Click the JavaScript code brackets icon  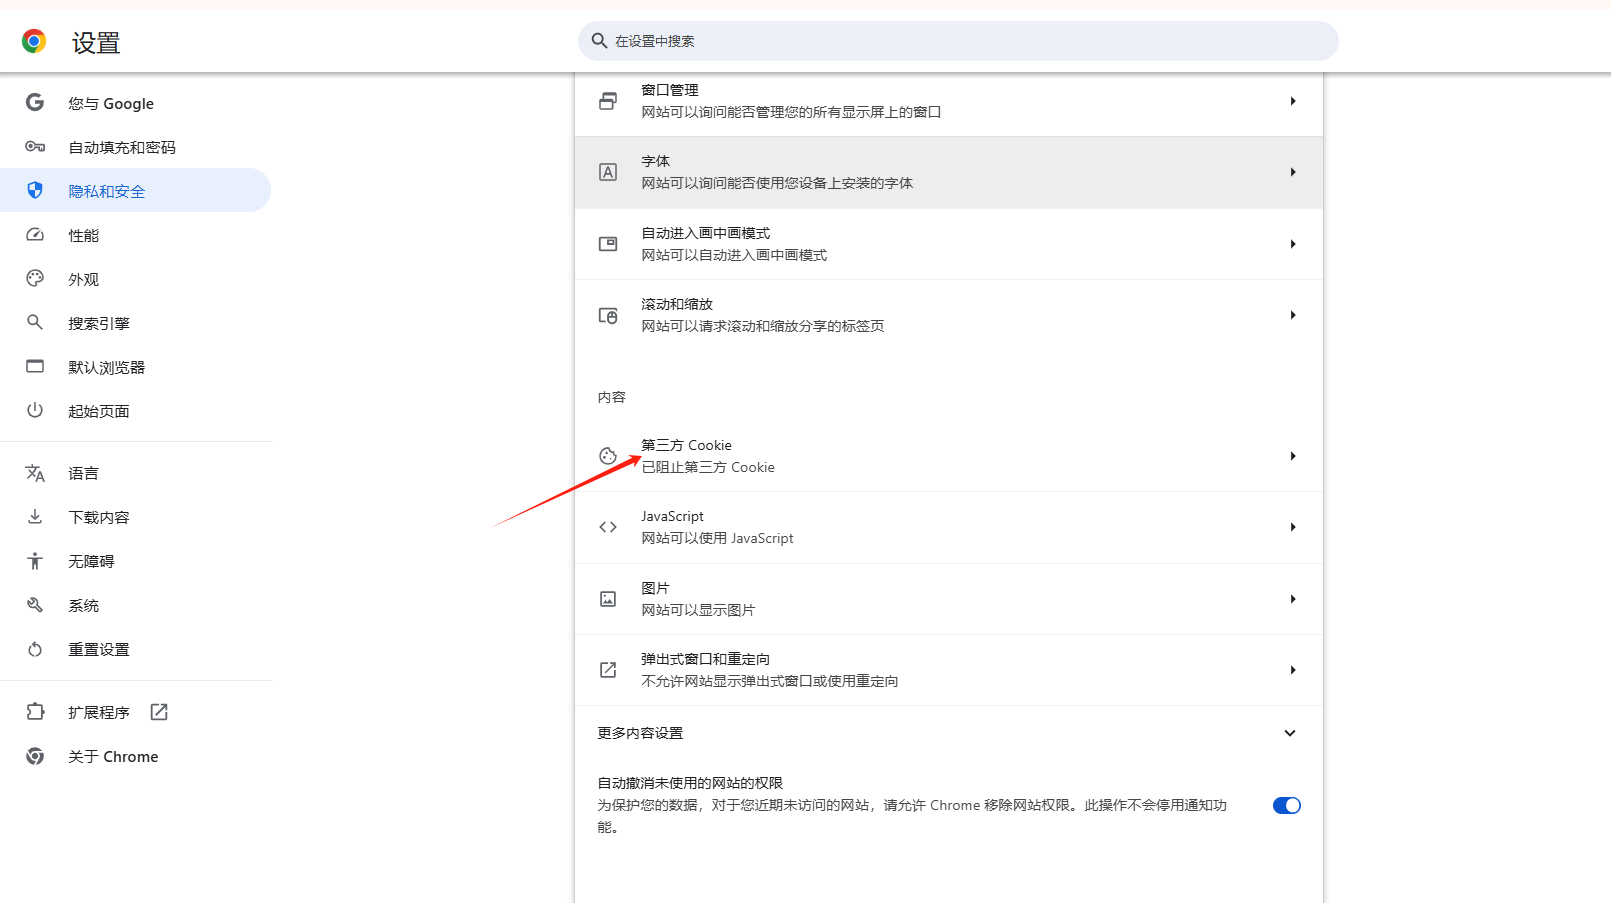click(x=608, y=527)
